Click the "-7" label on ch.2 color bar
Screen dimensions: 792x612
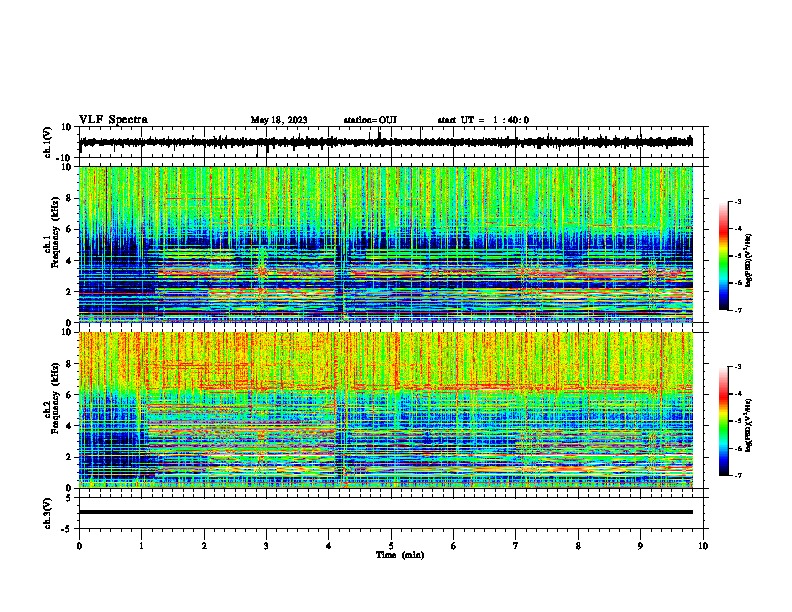738,475
